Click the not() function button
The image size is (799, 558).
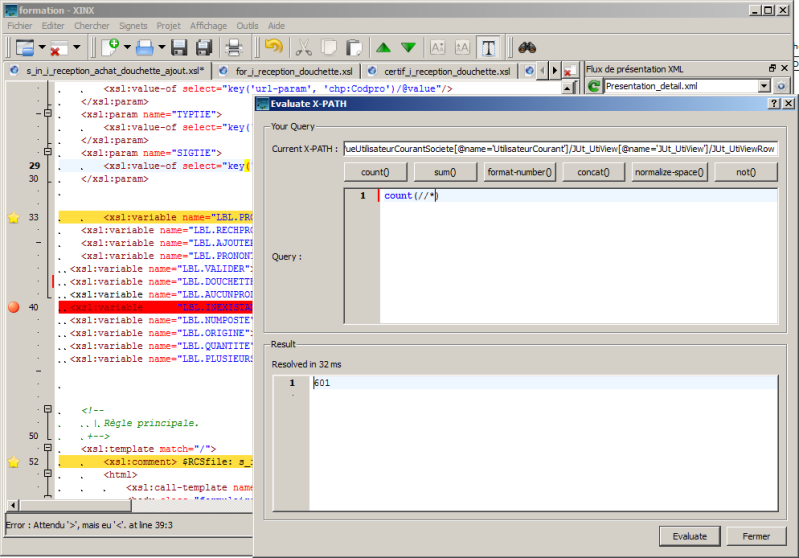tap(746, 172)
